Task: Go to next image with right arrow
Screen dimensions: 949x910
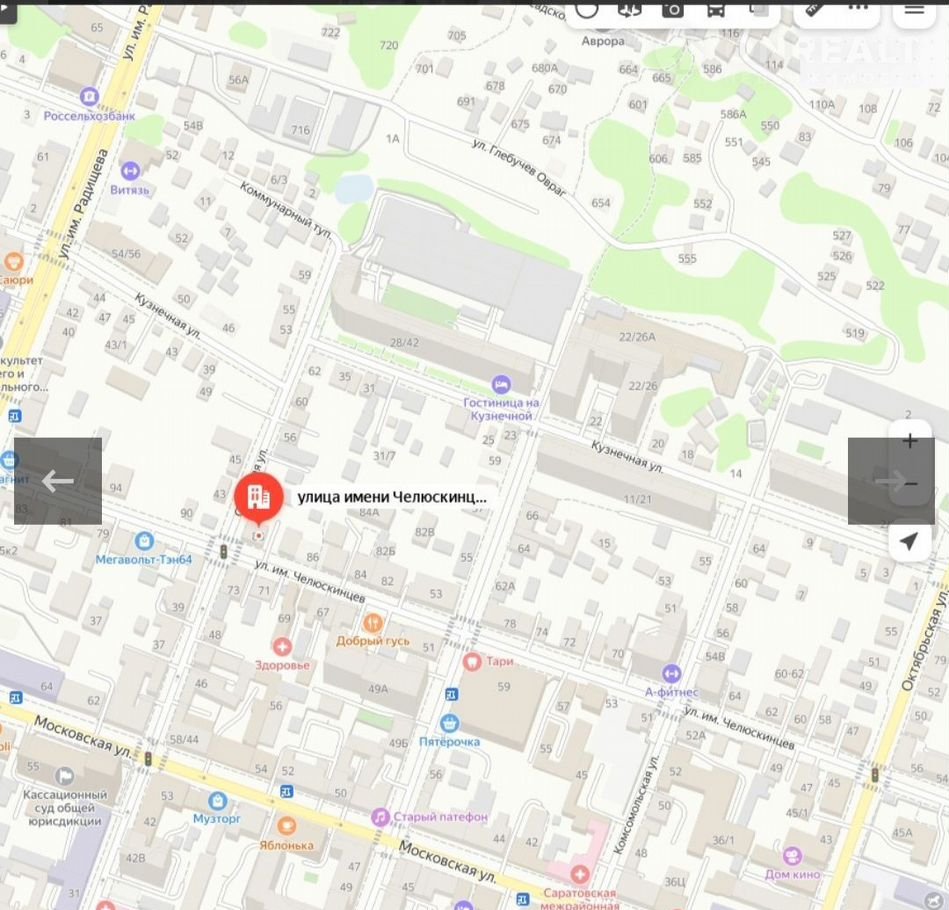Action: pyautogui.click(x=890, y=481)
